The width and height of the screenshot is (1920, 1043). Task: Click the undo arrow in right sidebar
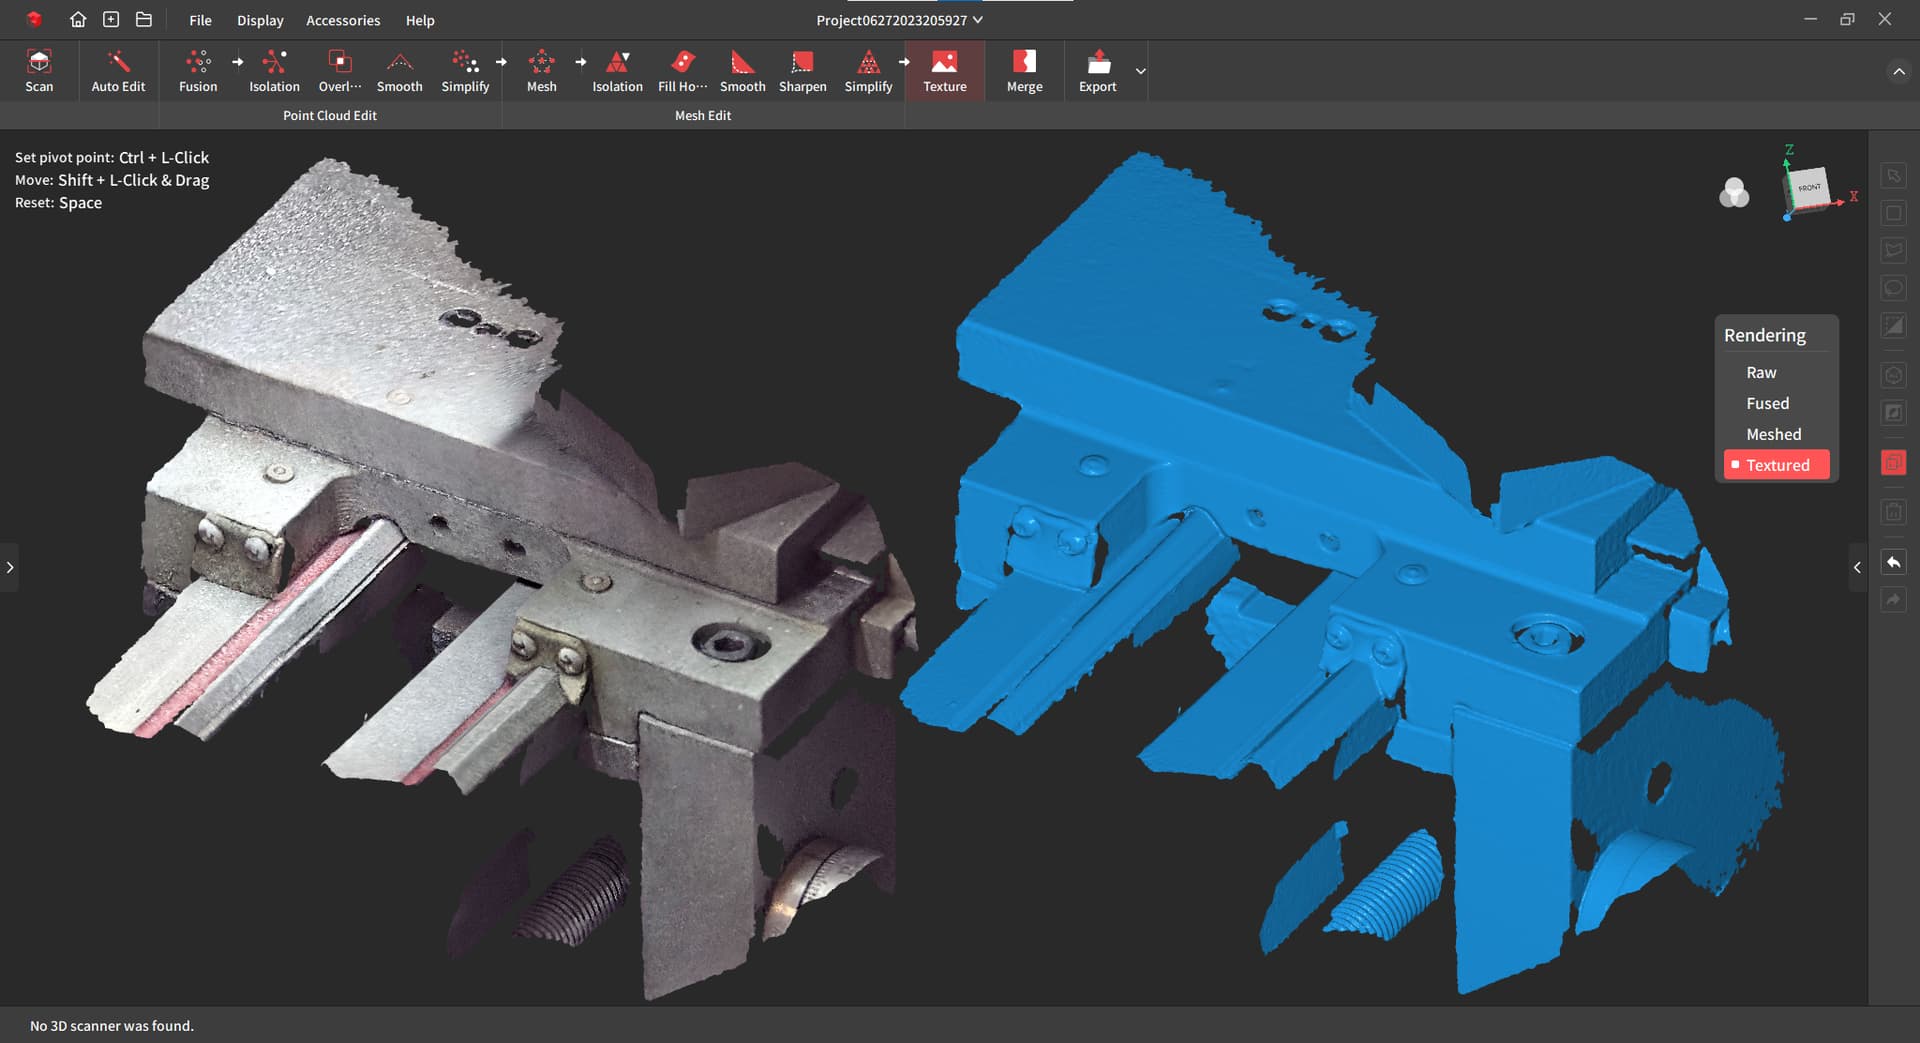click(x=1893, y=563)
